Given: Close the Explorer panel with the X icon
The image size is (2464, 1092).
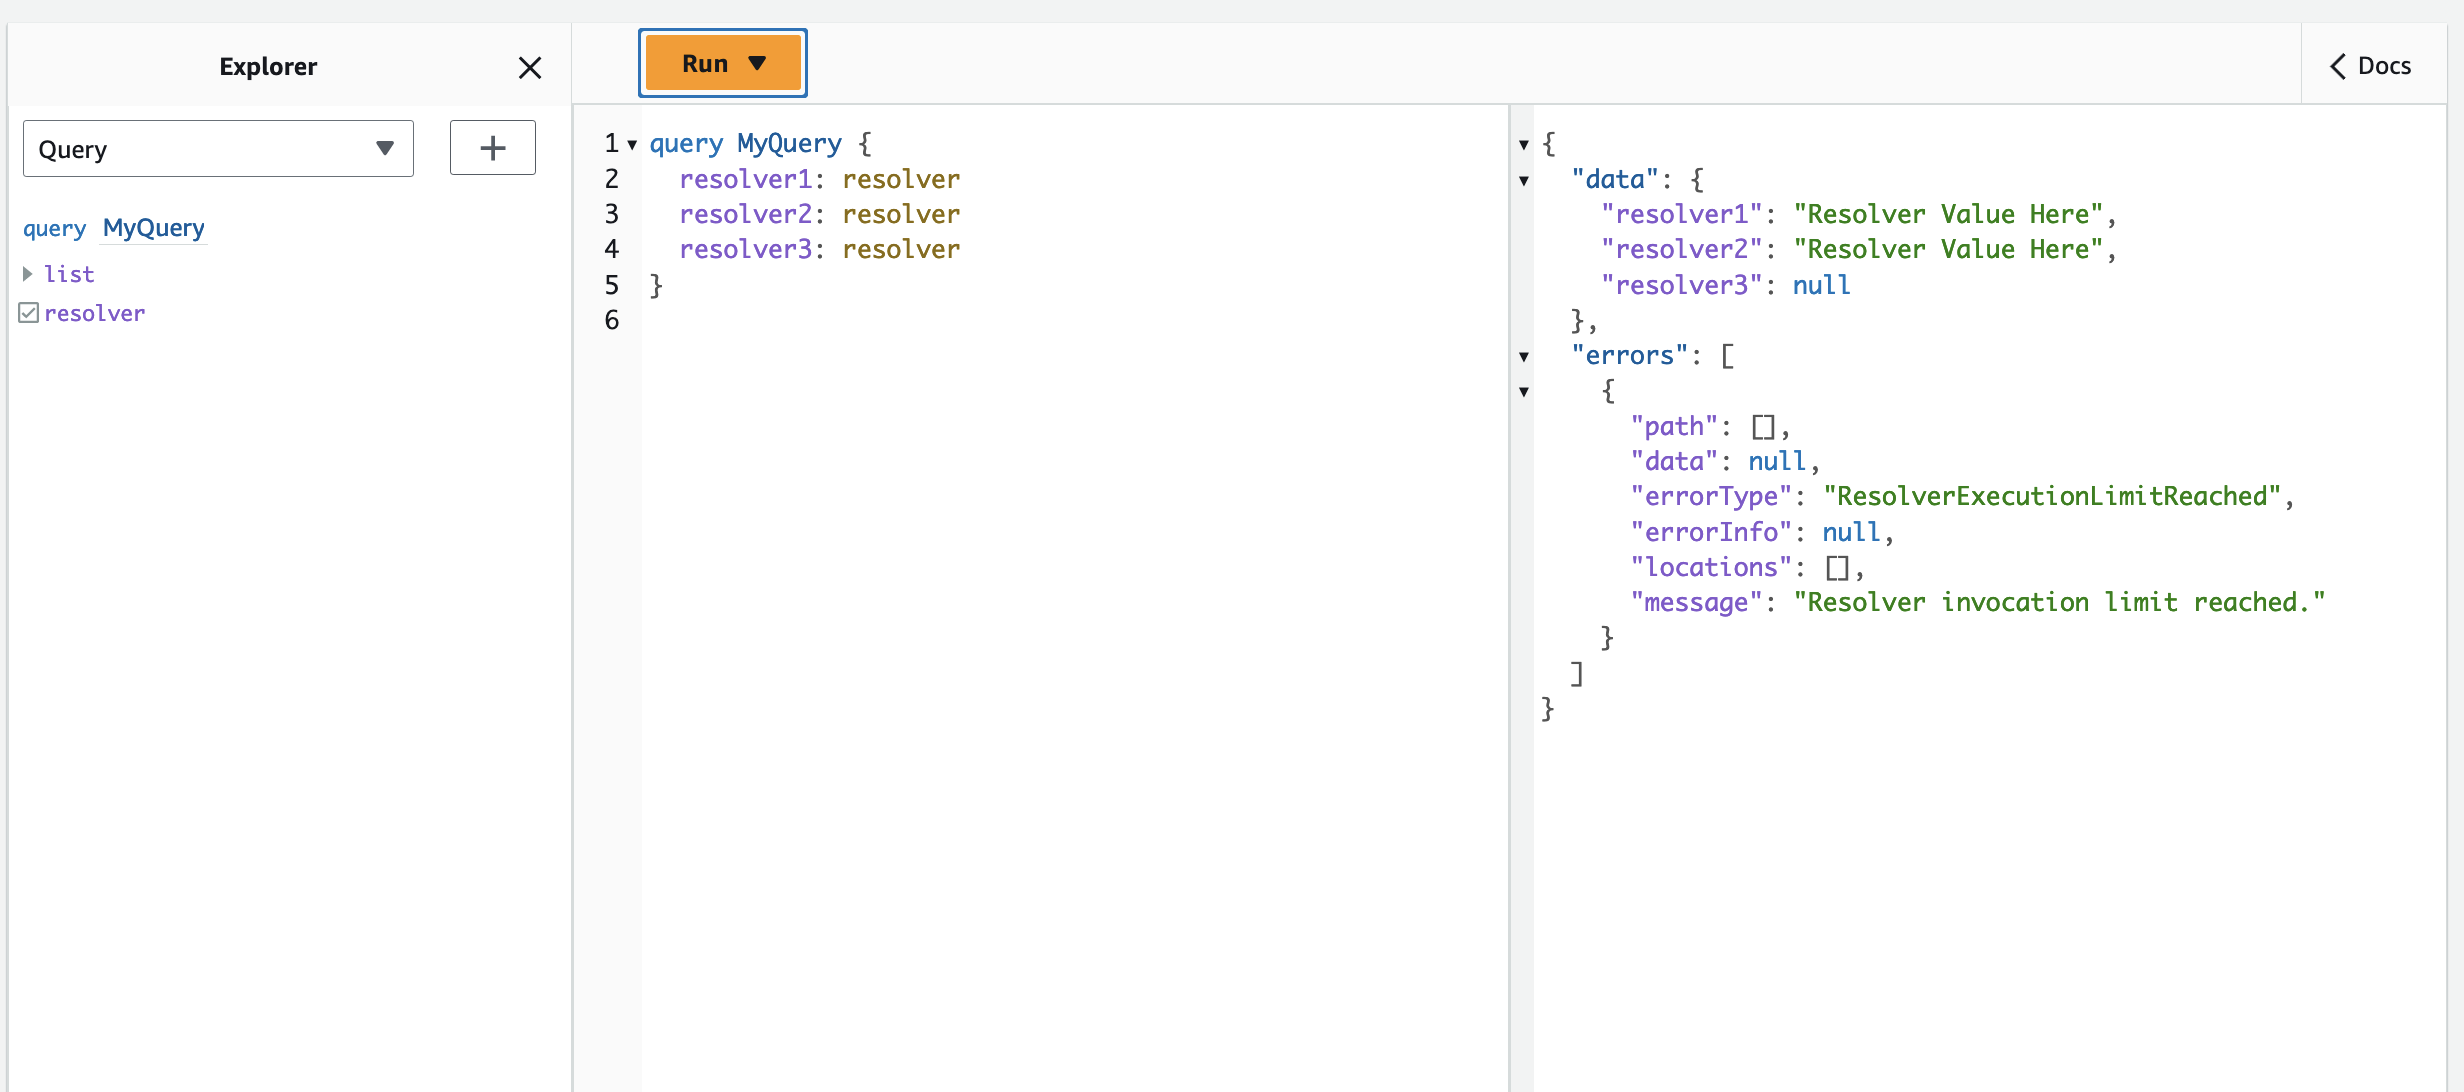Looking at the screenshot, I should click(x=530, y=67).
